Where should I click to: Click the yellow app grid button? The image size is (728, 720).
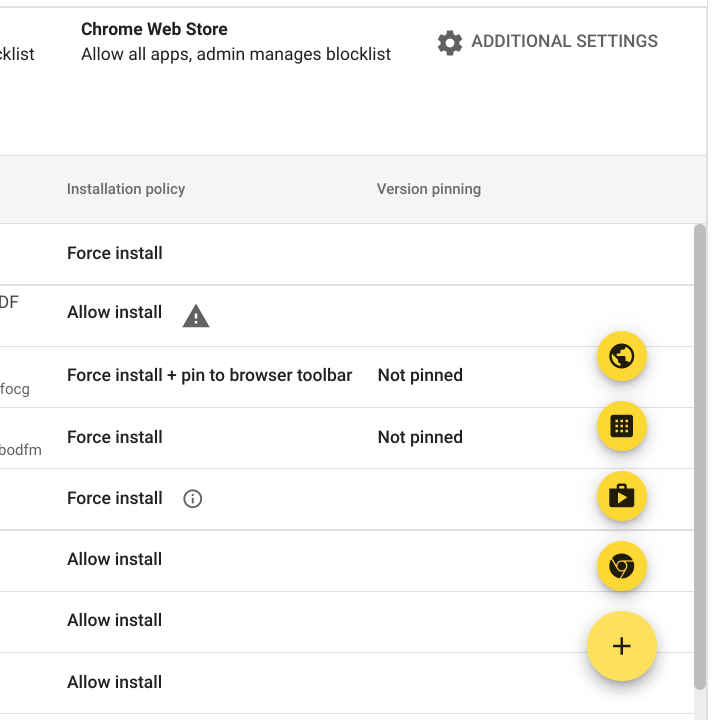click(621, 426)
